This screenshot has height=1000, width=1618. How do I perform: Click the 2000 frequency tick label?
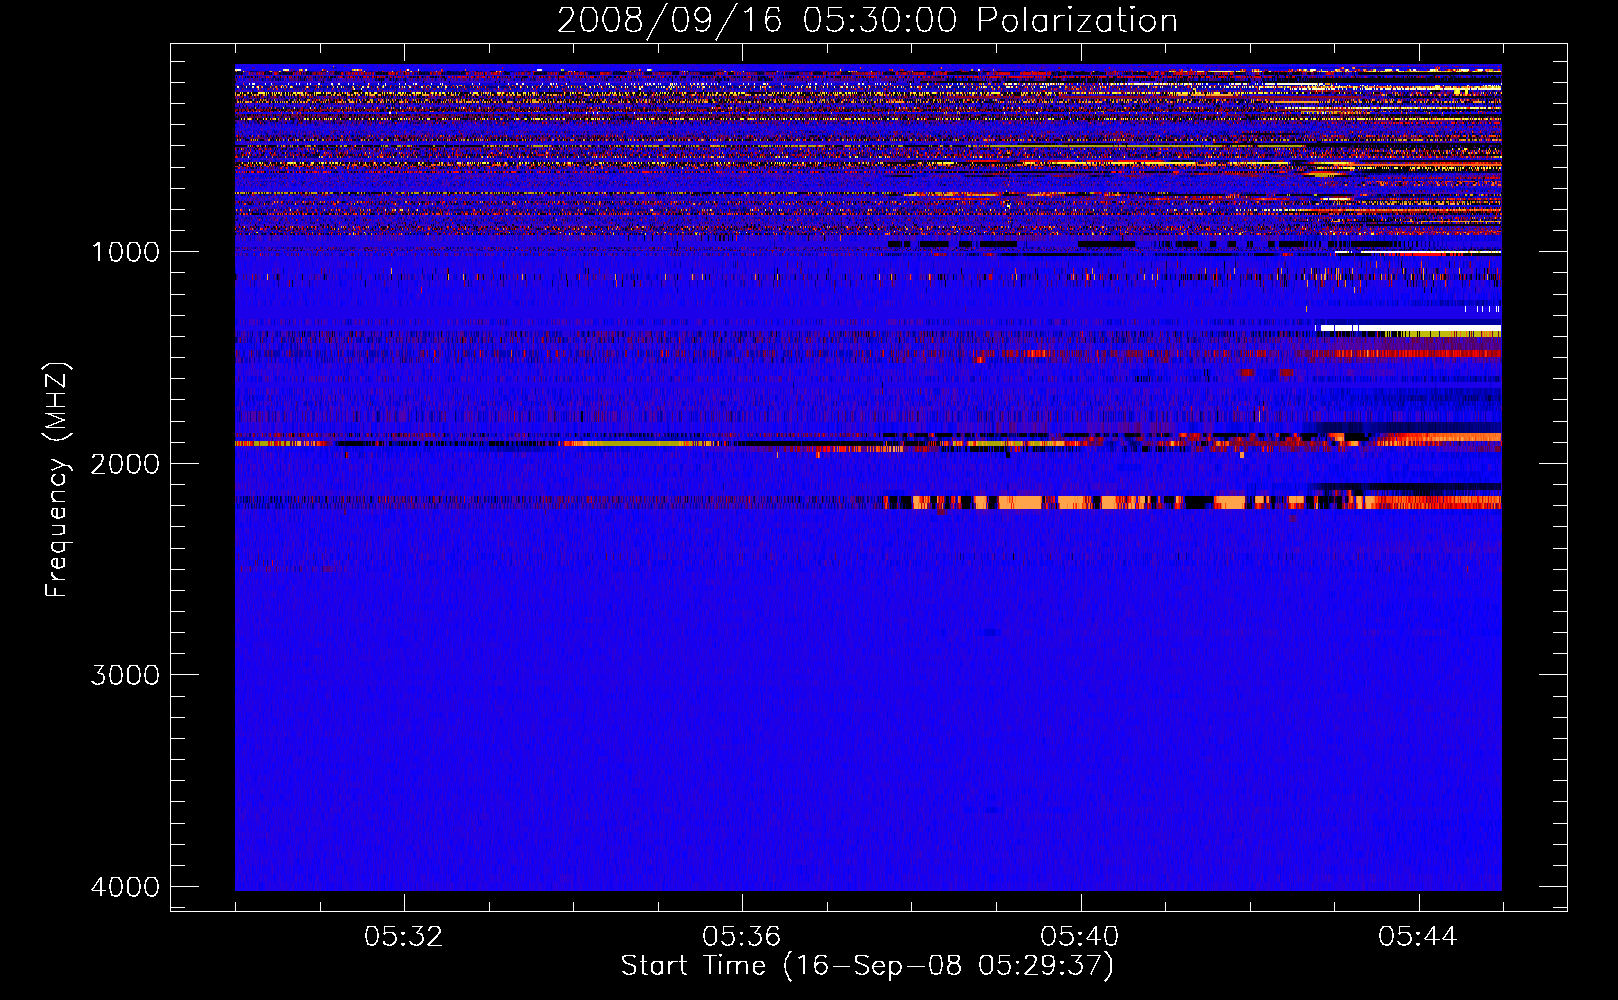(x=125, y=463)
